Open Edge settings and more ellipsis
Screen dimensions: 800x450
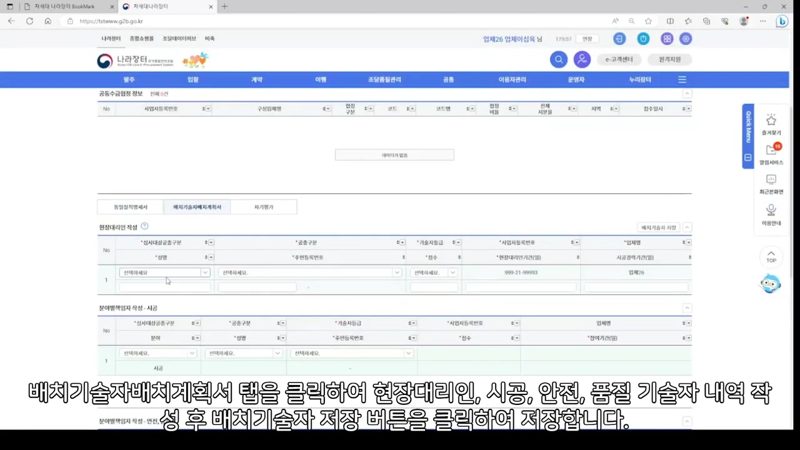point(763,21)
